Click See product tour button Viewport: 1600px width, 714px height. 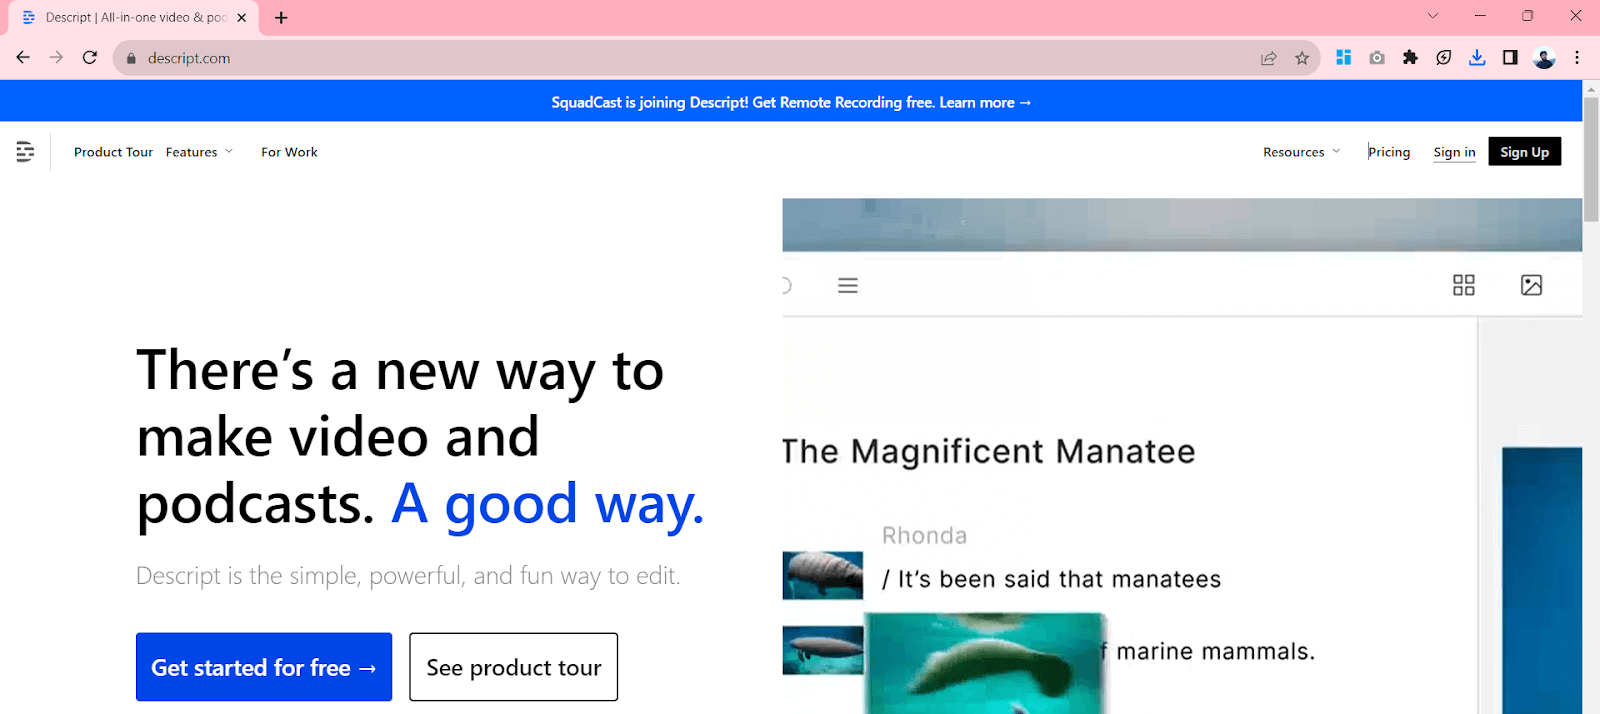tap(514, 667)
